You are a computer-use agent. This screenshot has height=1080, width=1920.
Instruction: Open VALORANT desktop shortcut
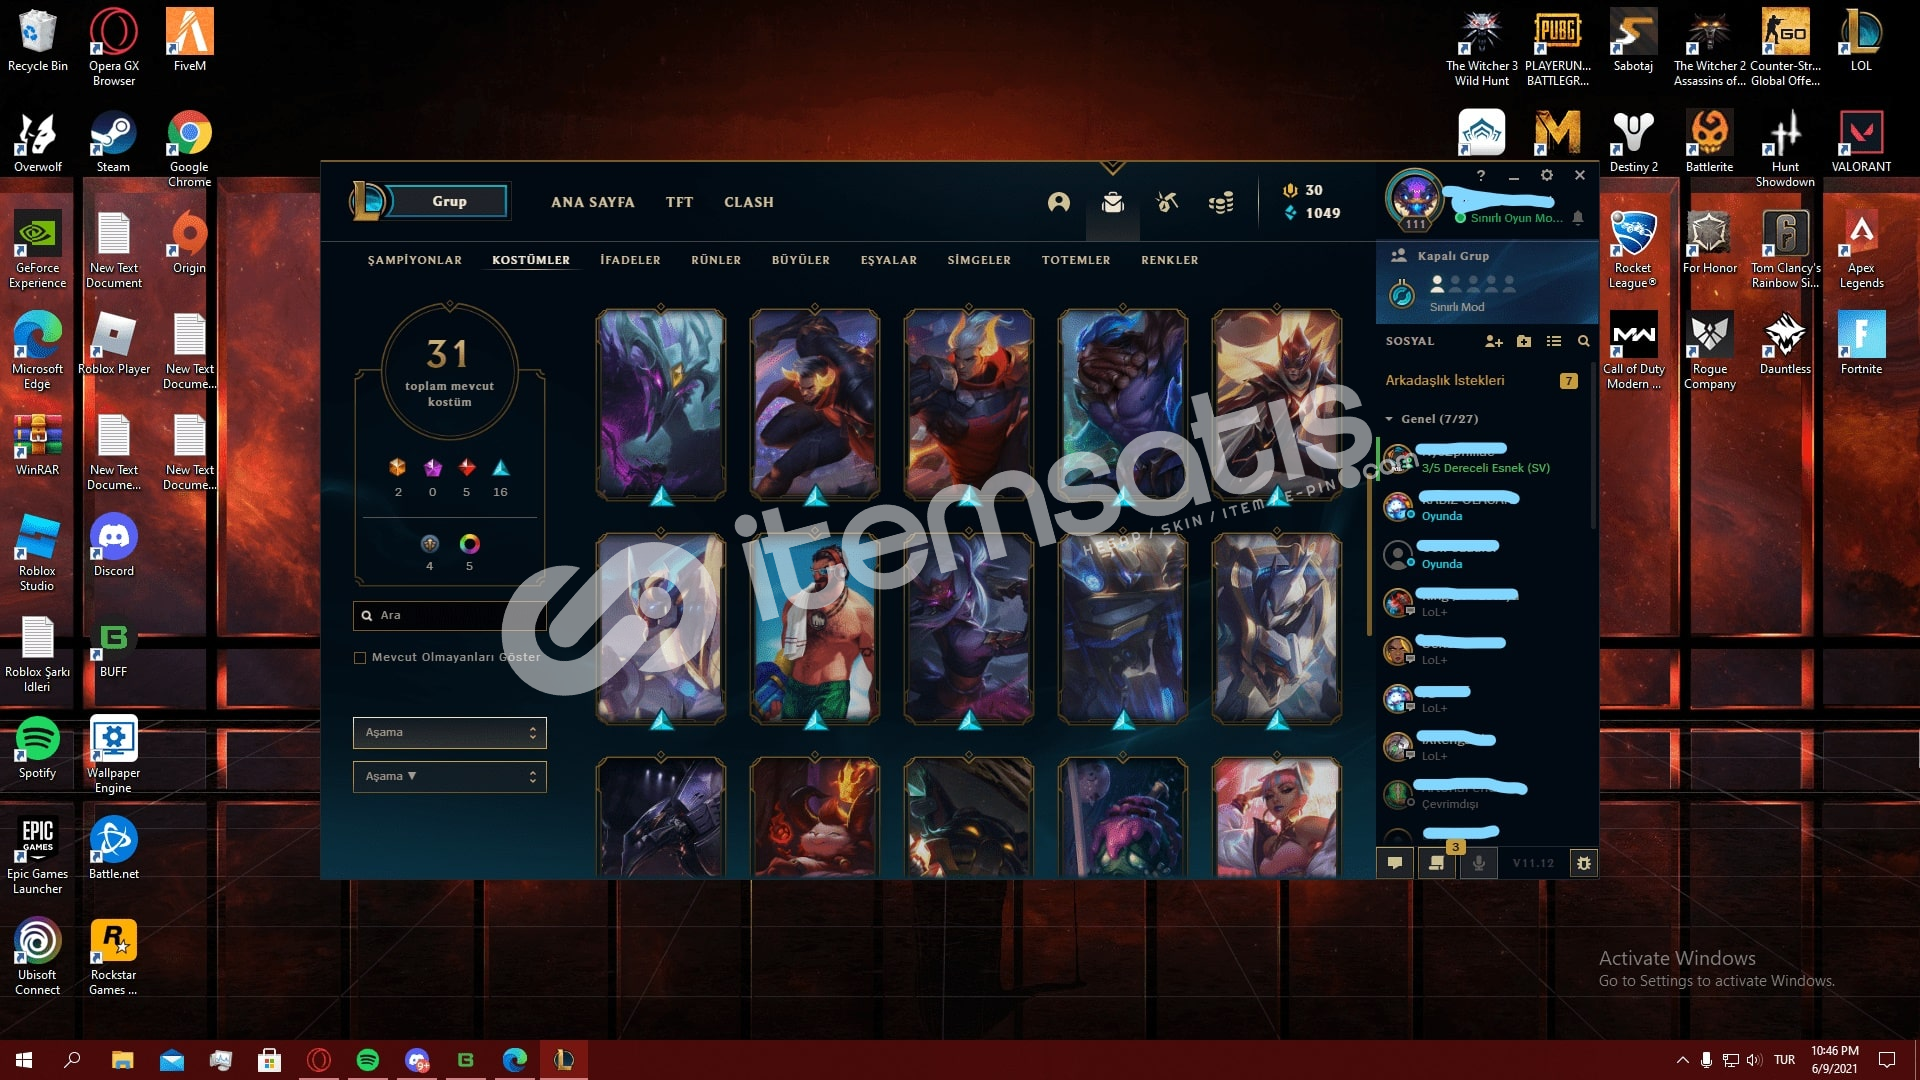[x=1861, y=141]
